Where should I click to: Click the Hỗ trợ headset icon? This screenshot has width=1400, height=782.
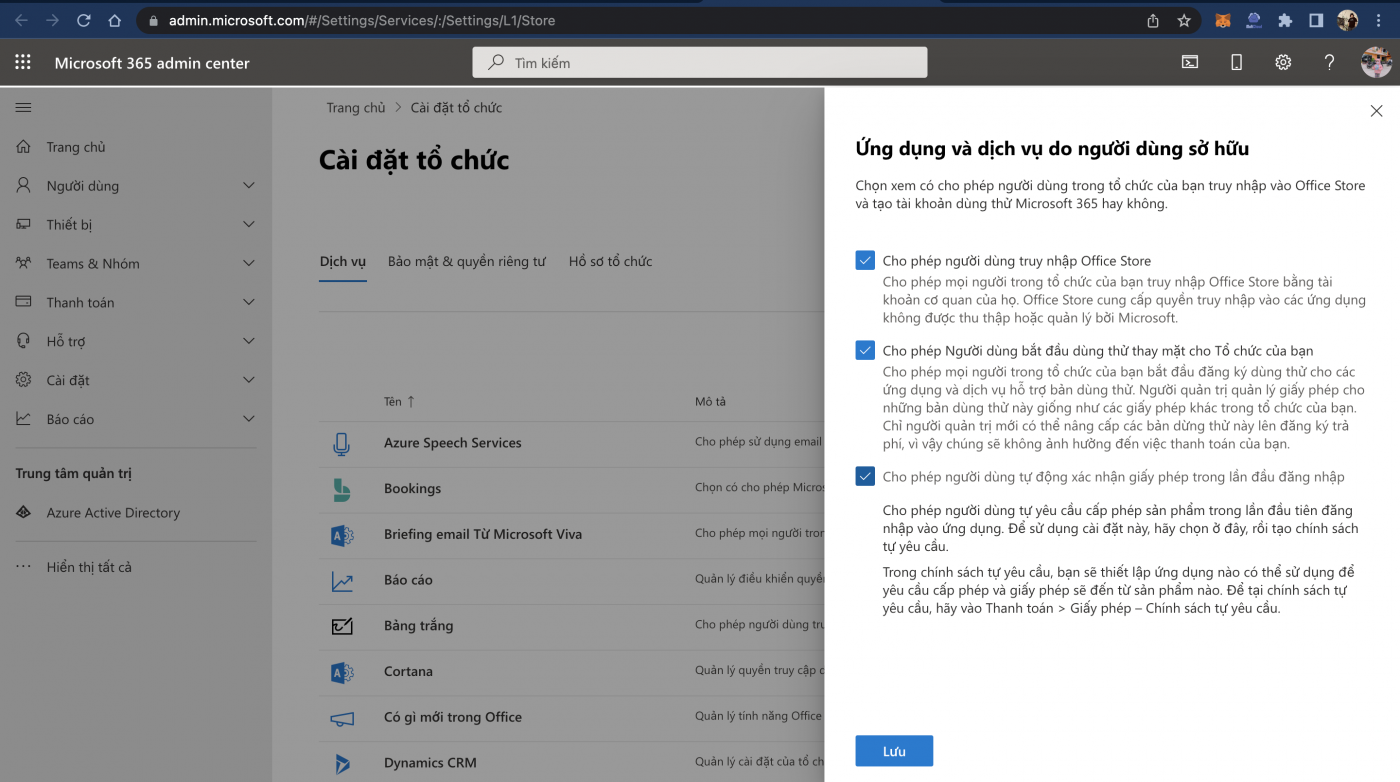[24, 341]
